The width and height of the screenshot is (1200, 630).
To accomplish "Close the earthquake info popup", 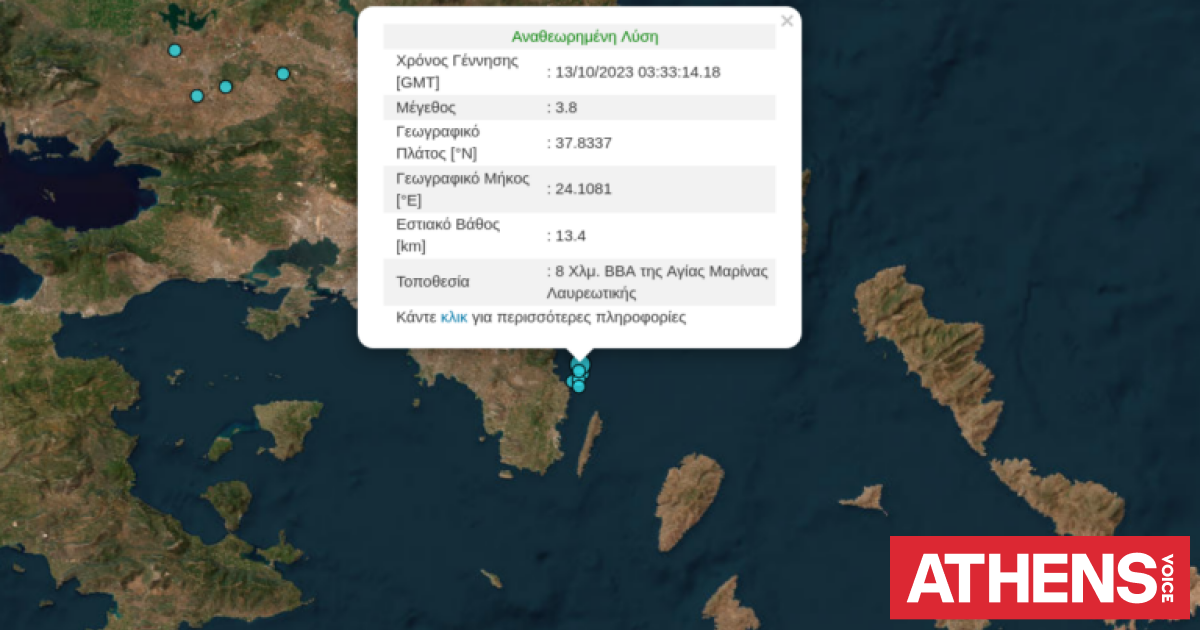I will [x=787, y=21].
